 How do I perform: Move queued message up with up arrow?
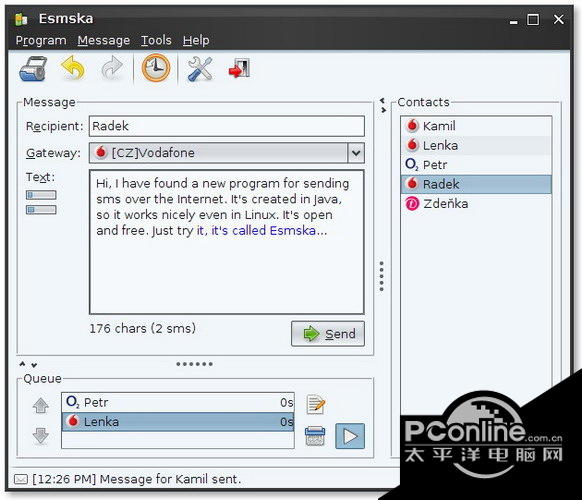click(x=40, y=405)
